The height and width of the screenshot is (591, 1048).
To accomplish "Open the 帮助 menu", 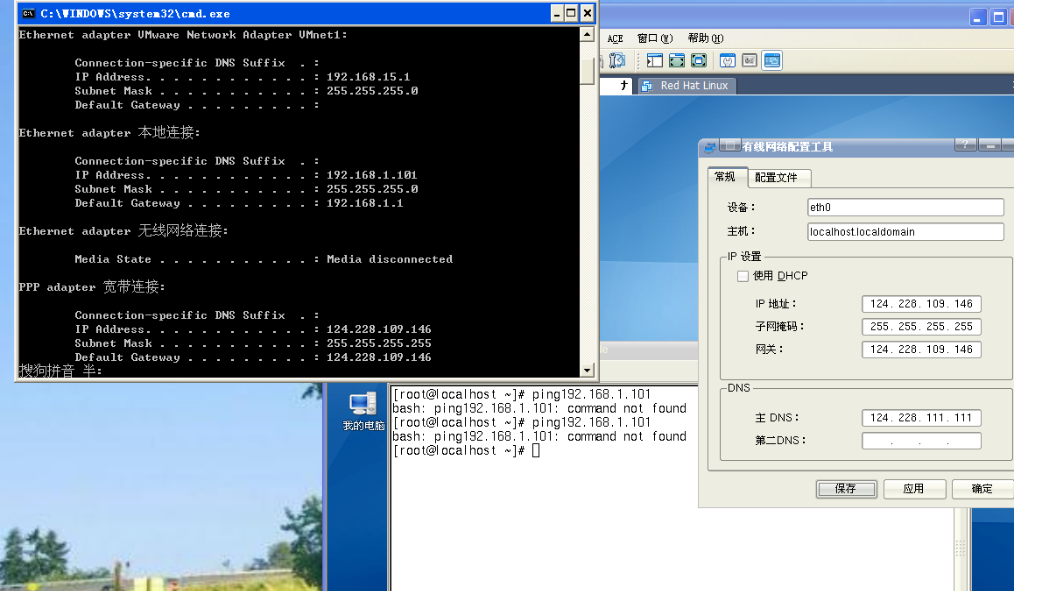I will [x=705, y=39].
